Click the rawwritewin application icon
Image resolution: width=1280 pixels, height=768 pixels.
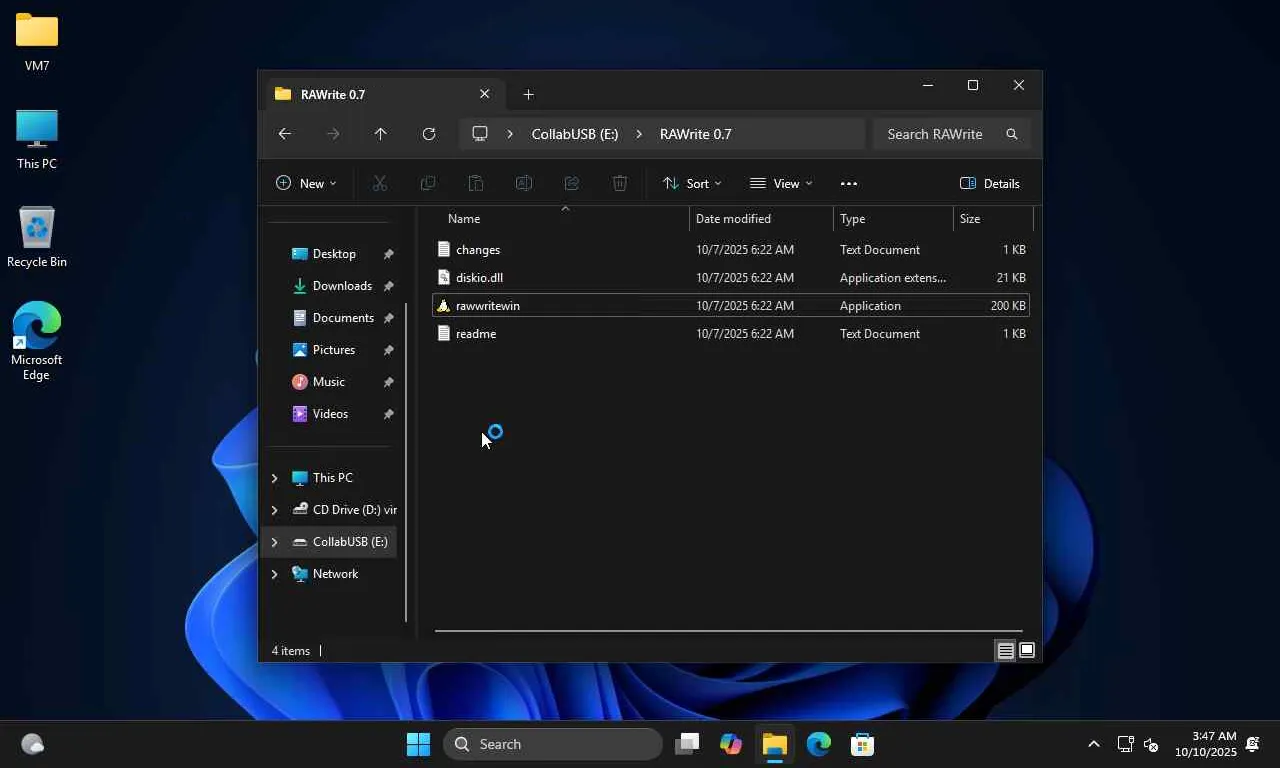tap(443, 306)
